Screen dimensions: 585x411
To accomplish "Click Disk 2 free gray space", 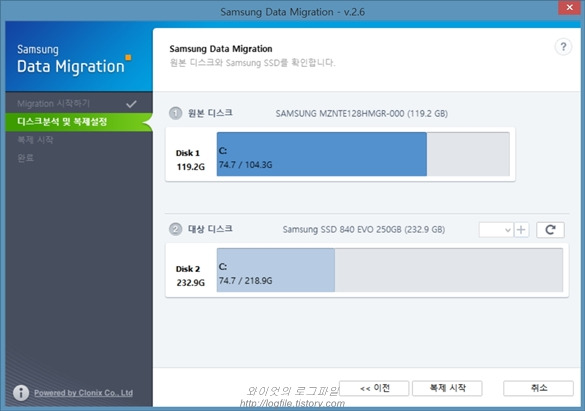I will pyautogui.click(x=449, y=270).
